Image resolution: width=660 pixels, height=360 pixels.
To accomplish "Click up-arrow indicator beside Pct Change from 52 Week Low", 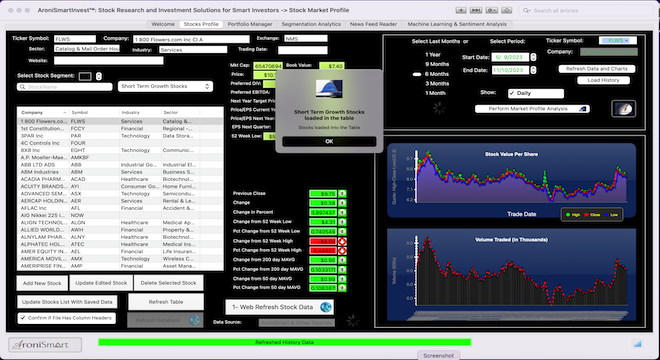I will click(342, 232).
